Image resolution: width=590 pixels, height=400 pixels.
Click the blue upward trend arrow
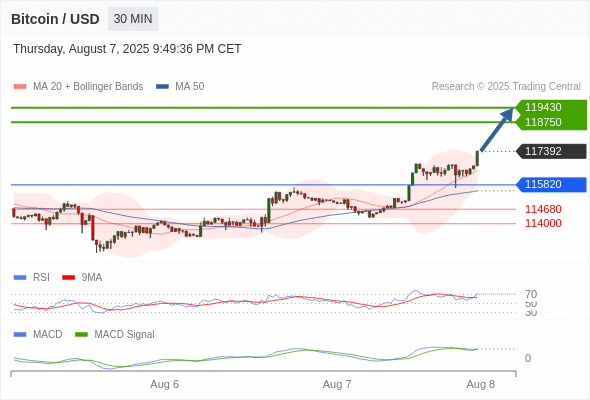(497, 129)
